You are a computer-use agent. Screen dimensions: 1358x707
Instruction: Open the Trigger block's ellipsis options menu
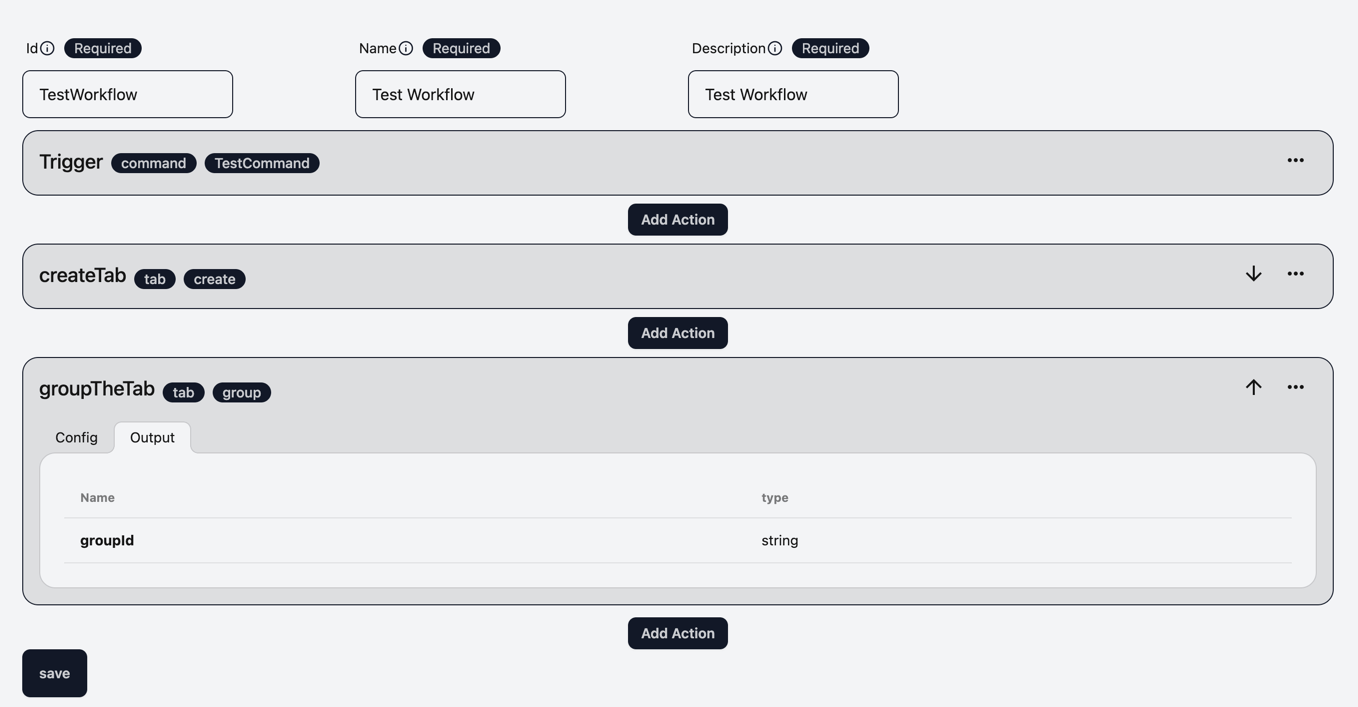[x=1295, y=160]
